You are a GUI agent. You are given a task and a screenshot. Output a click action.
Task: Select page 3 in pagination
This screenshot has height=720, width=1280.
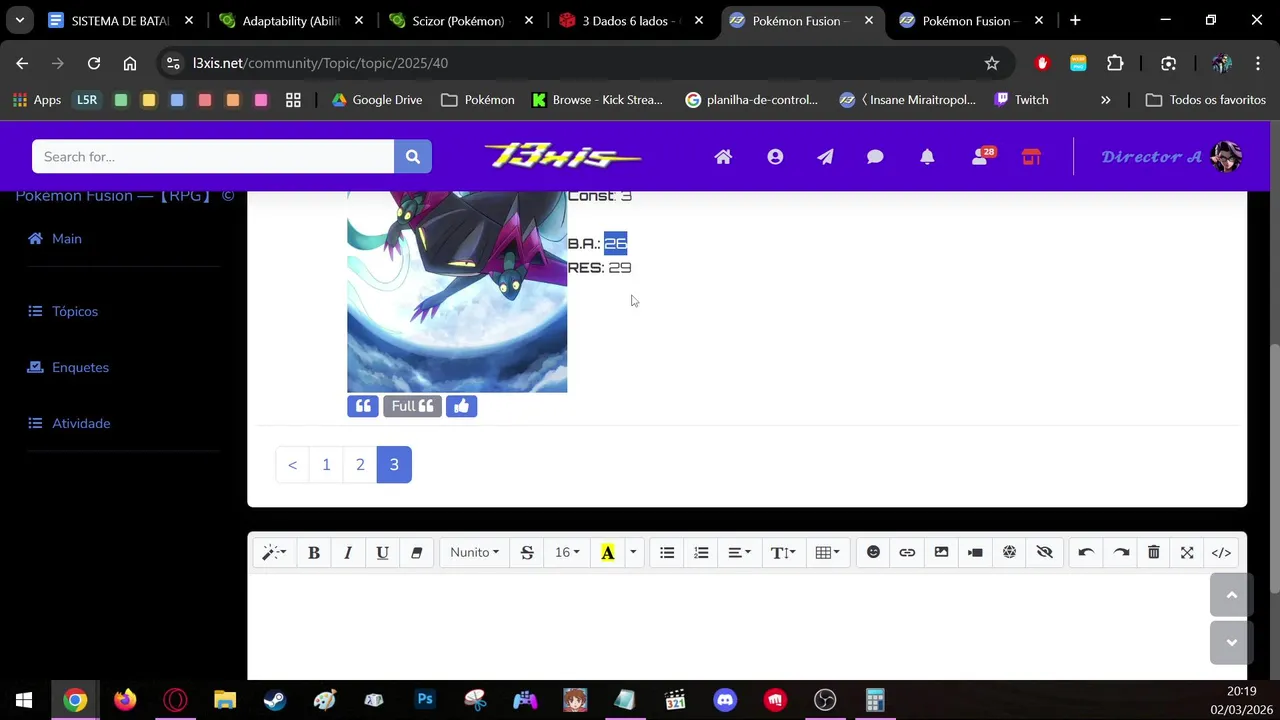(x=394, y=464)
